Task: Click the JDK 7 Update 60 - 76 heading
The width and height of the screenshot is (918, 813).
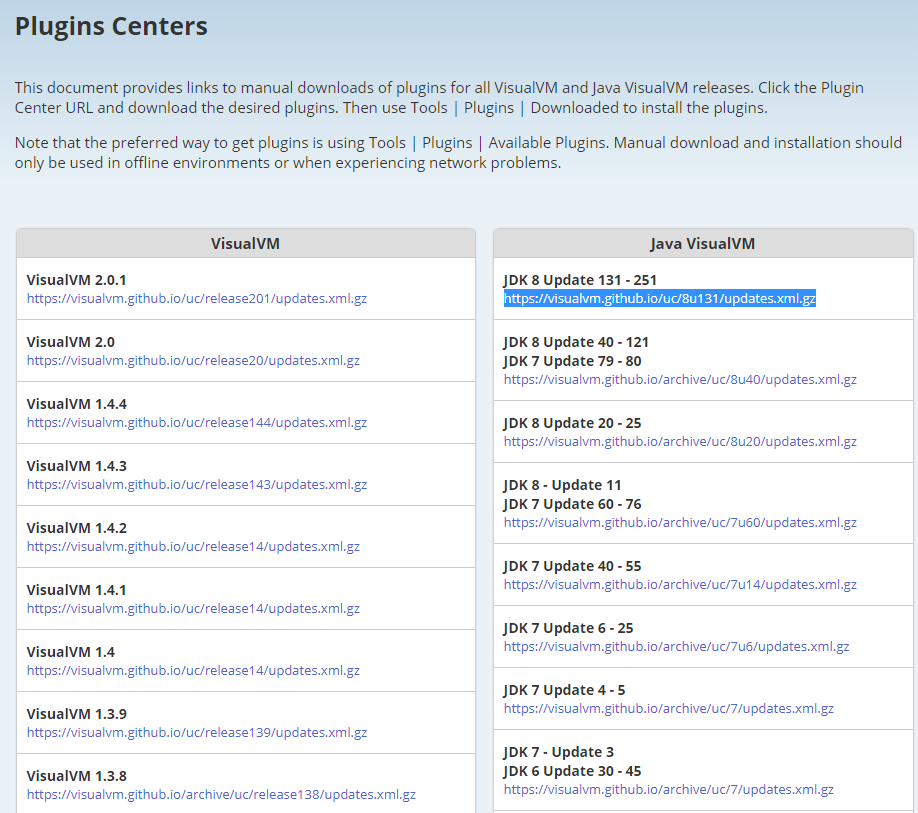Action: click(573, 505)
